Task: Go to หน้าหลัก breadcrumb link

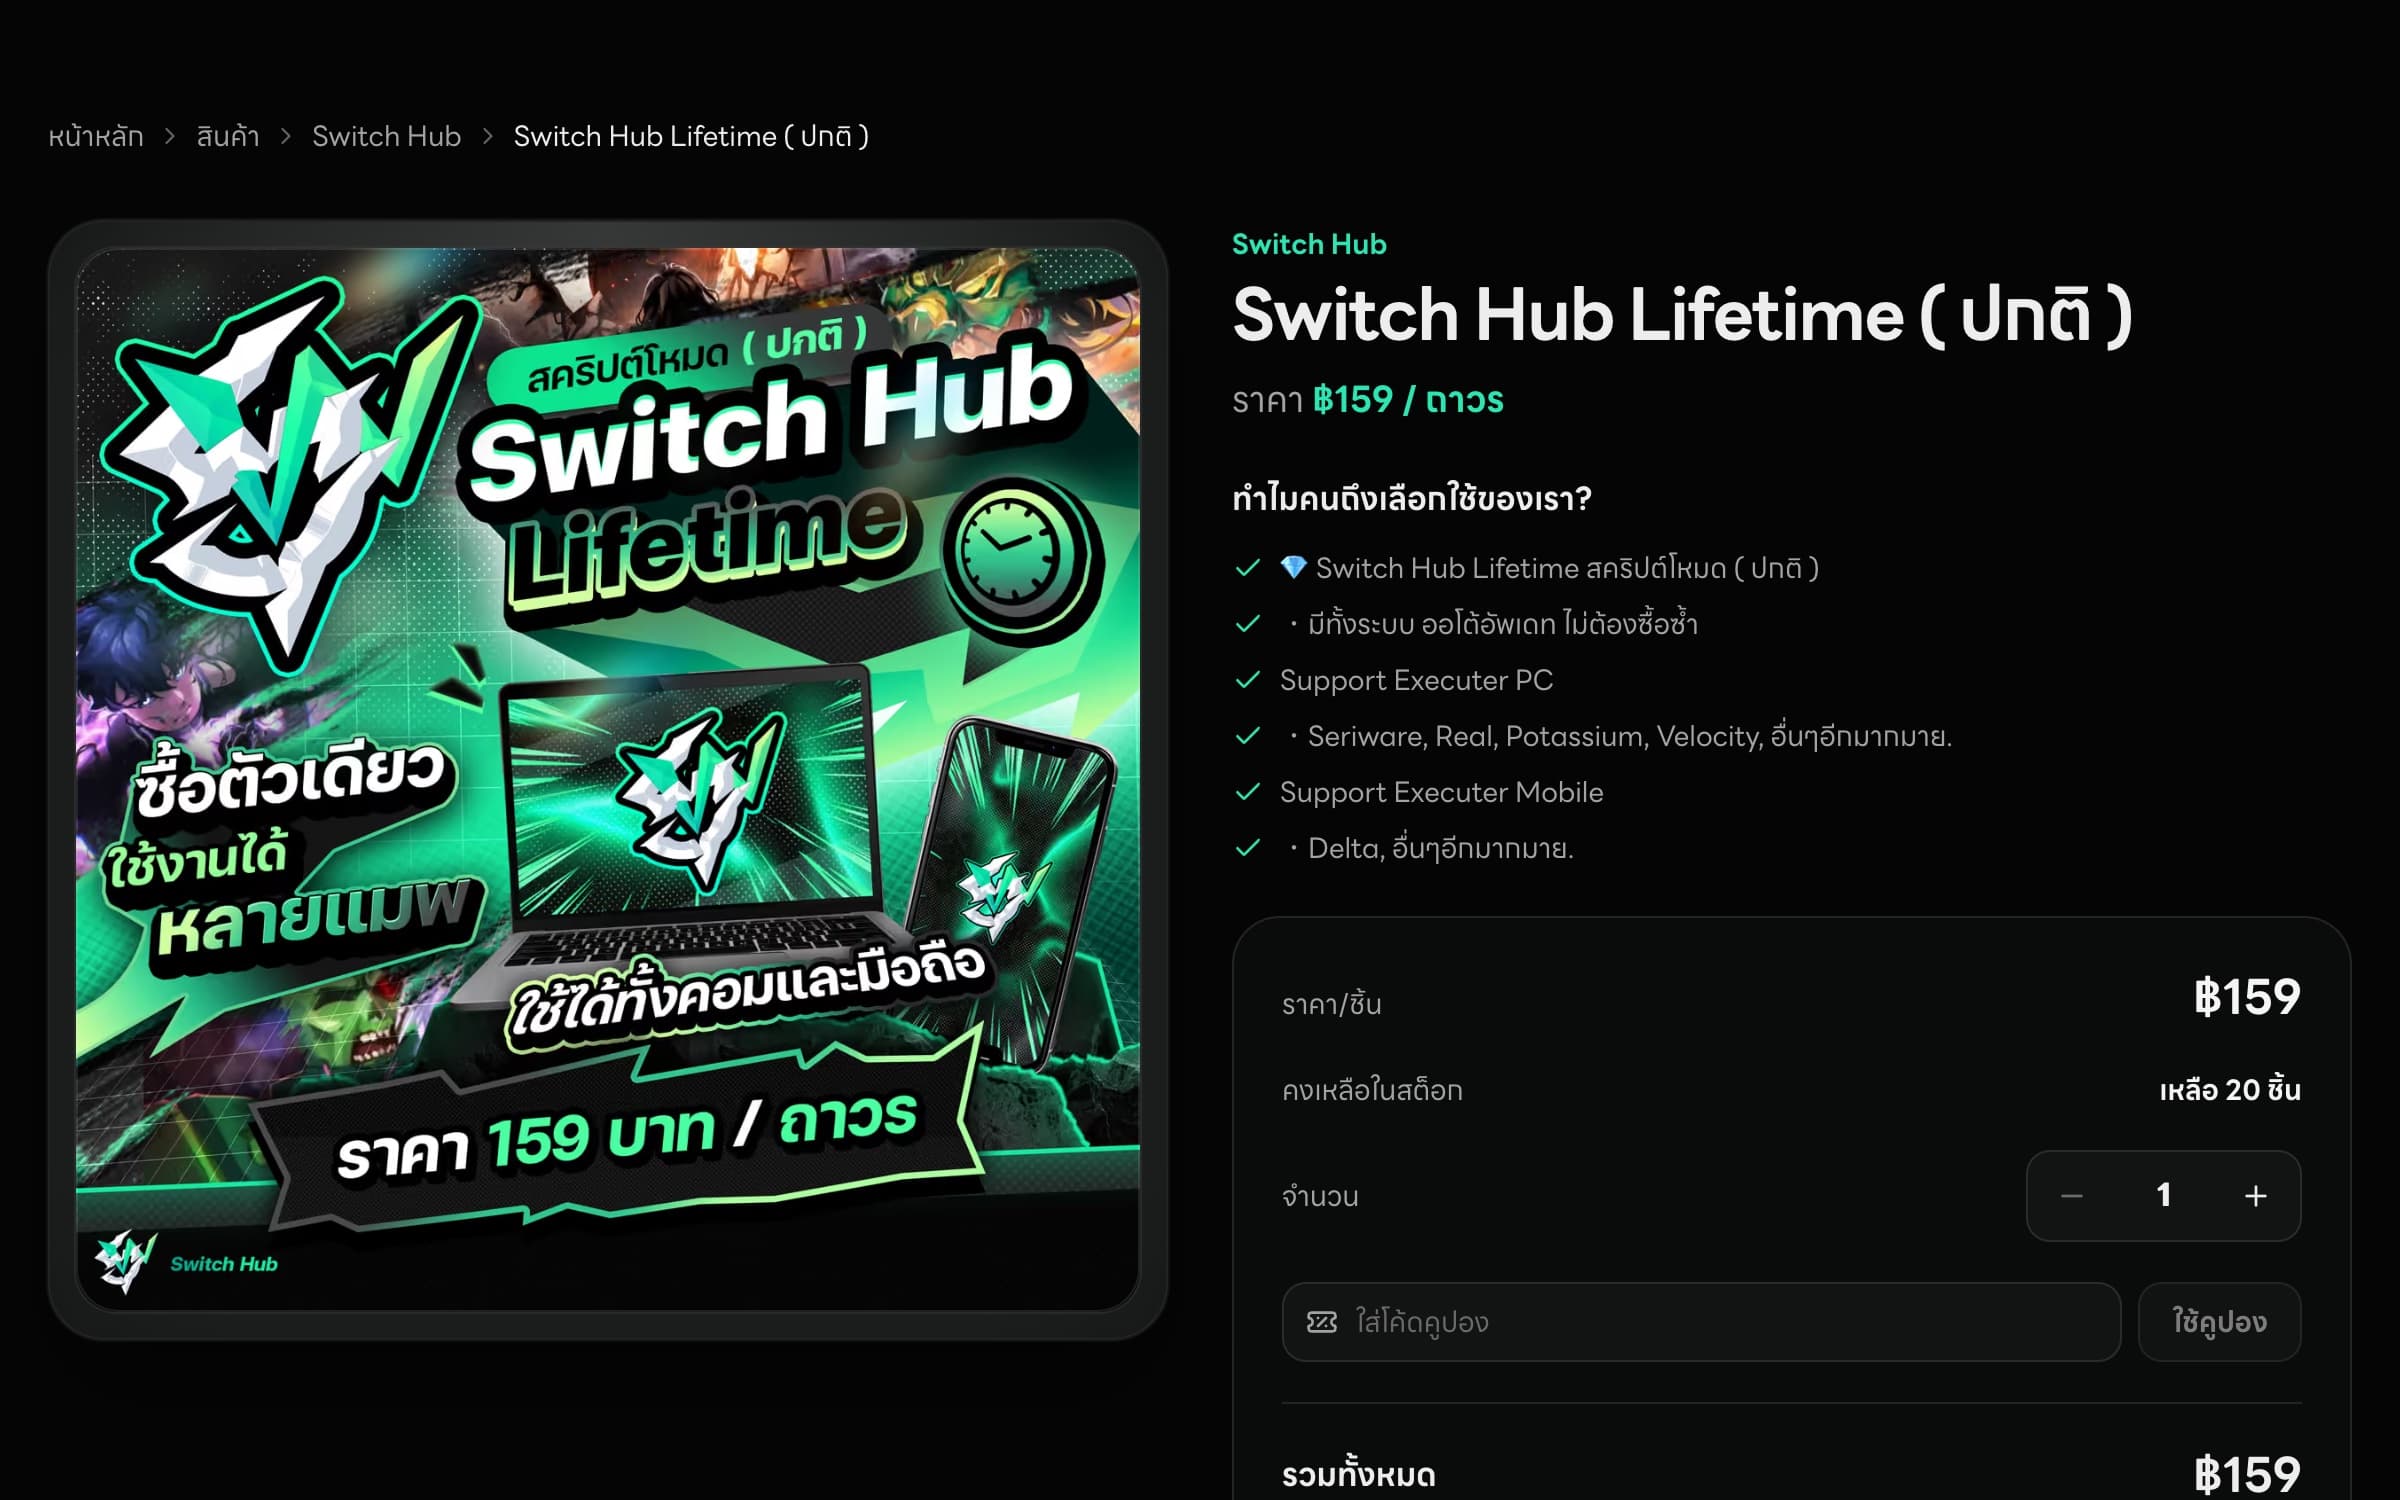Action: [96, 136]
